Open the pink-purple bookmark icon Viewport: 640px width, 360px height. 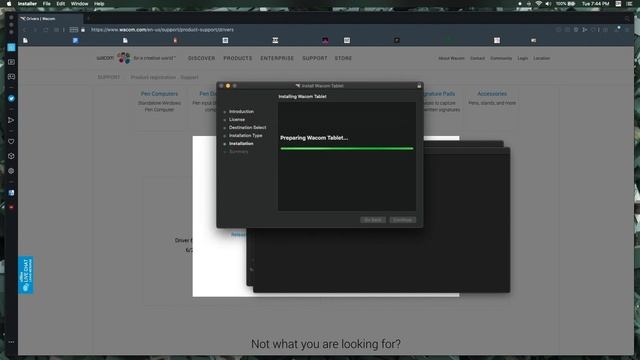click(x=325, y=40)
